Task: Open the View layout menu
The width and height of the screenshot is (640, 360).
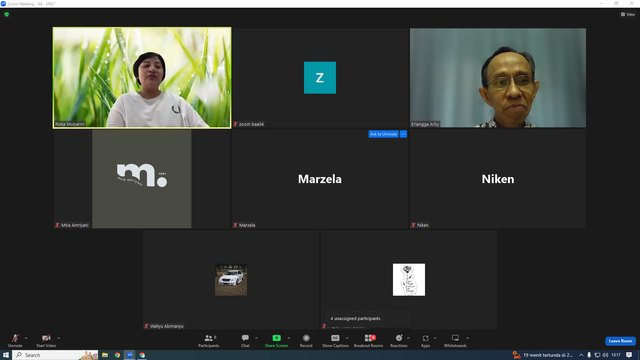Action: click(x=628, y=14)
